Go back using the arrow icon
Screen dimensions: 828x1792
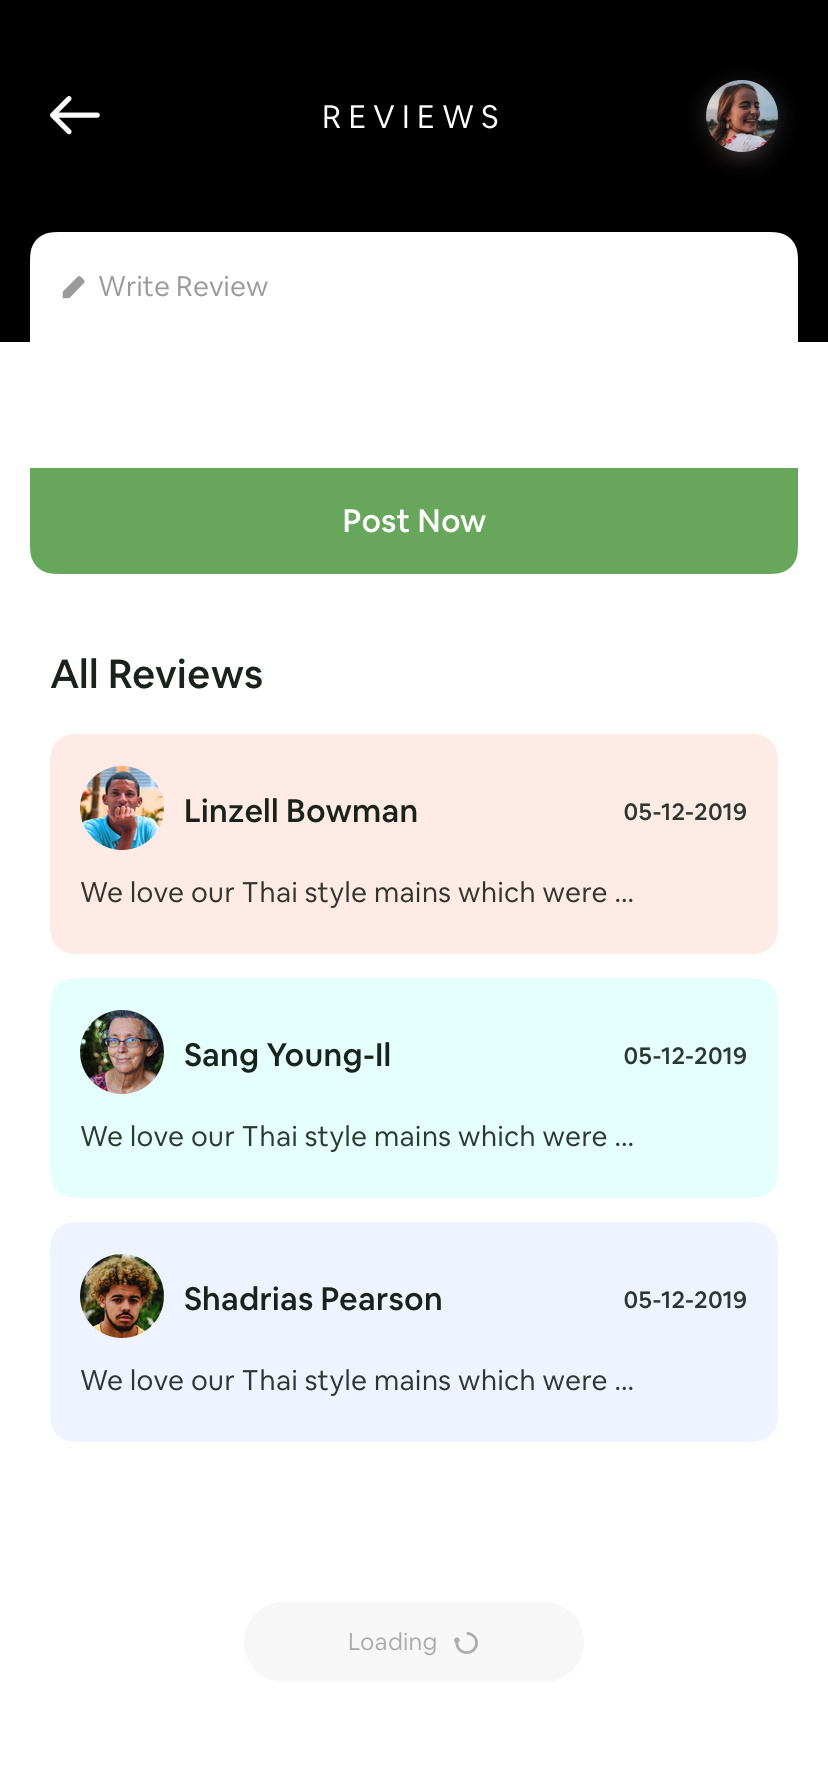[x=75, y=115]
